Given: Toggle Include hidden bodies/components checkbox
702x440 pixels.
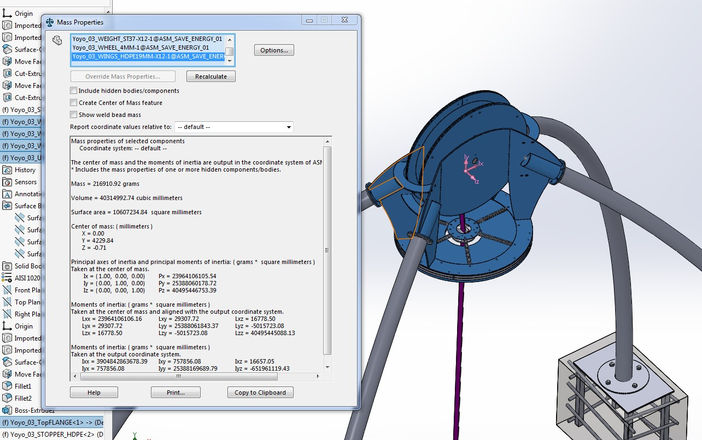Looking at the screenshot, I should coord(73,90).
